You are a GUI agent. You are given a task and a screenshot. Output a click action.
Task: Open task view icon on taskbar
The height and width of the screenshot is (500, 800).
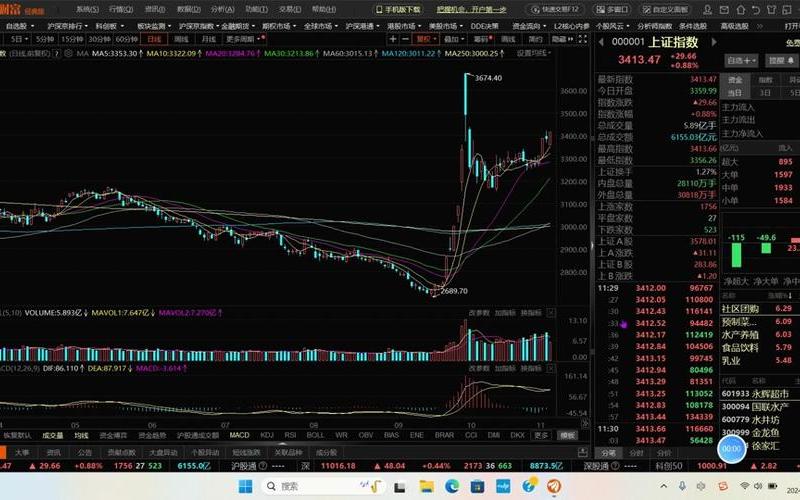(x=400, y=486)
